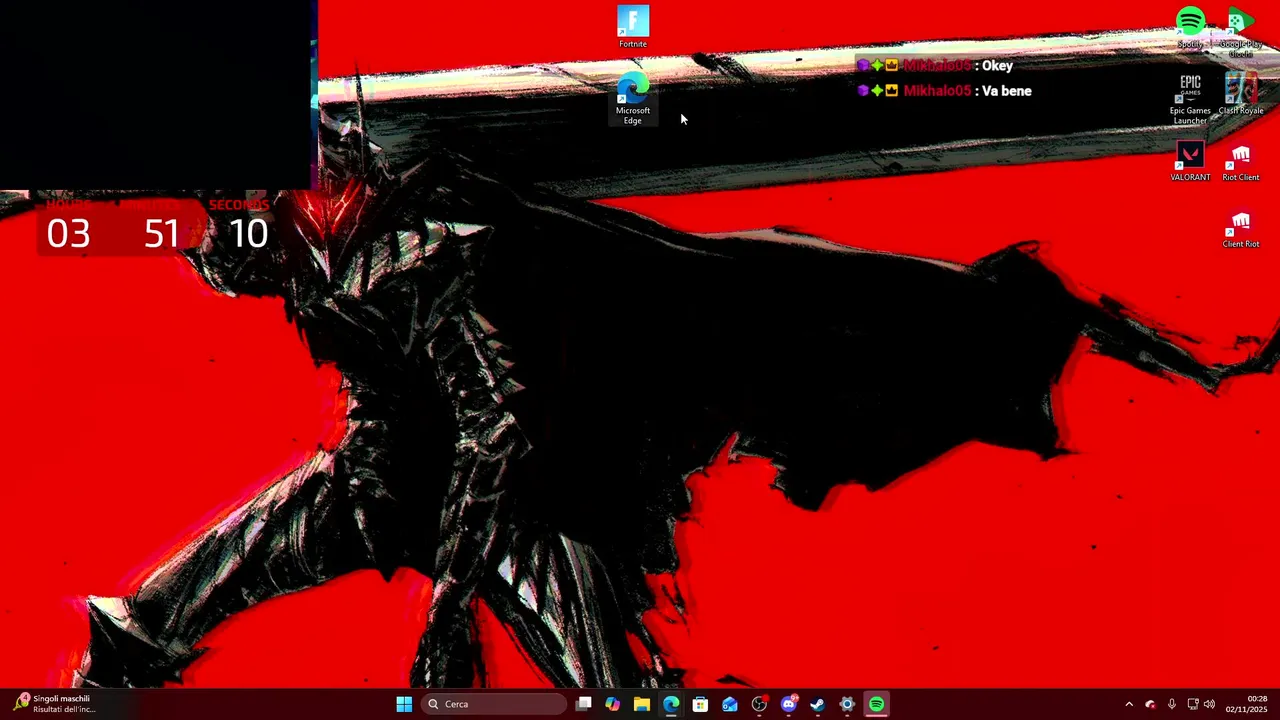Open Settings gear app in taskbar

coord(847,704)
